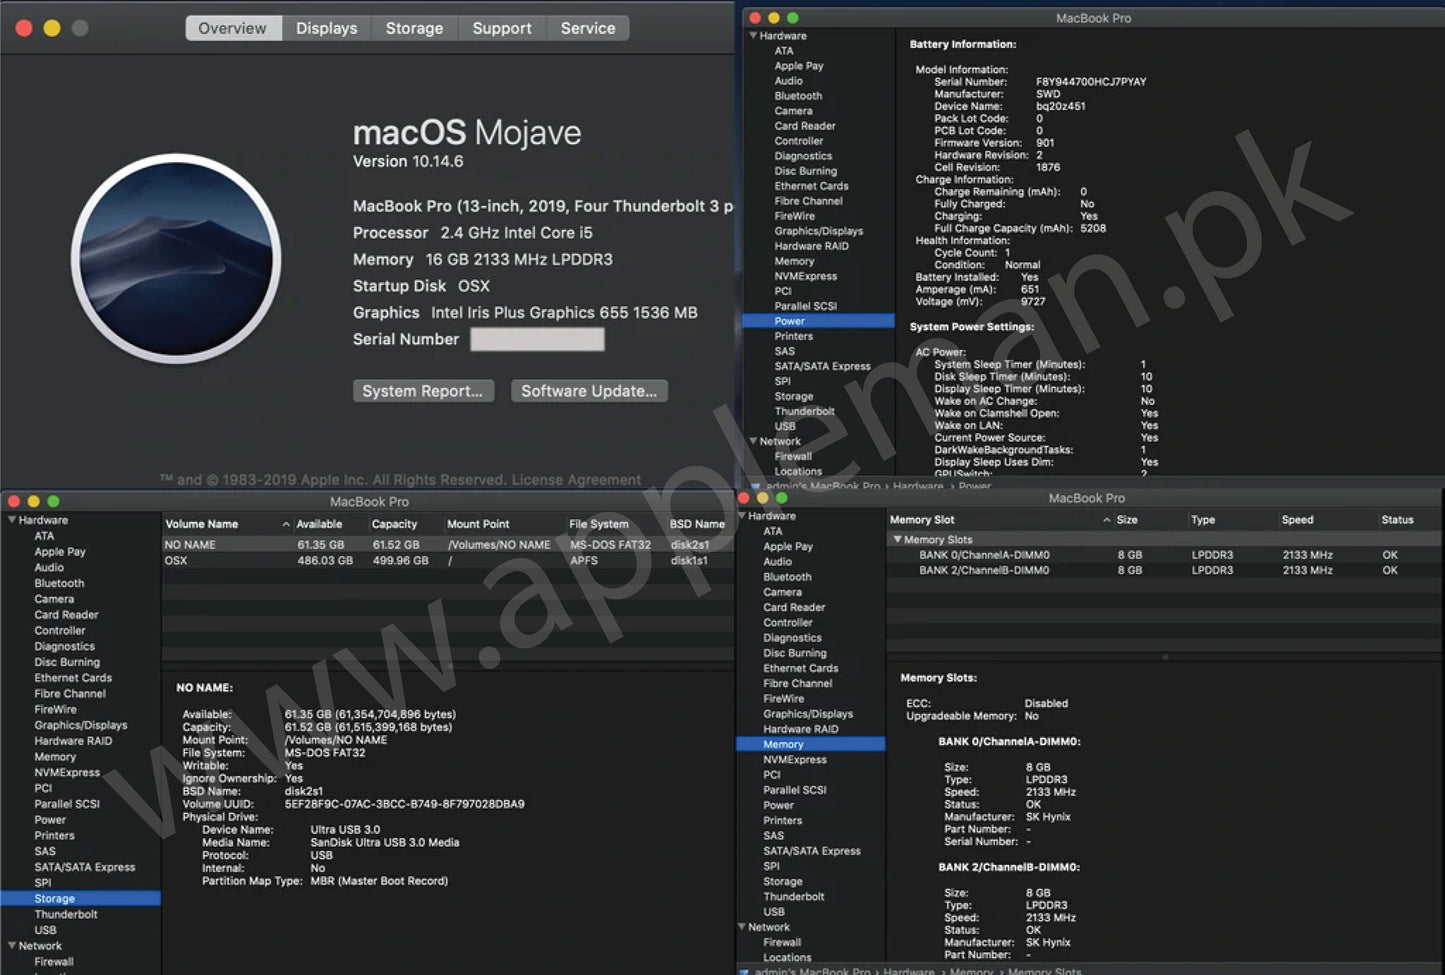Viewport: 1445px width, 975px height.
Task: Select Camera in volumes window sidebar
Action: point(54,599)
